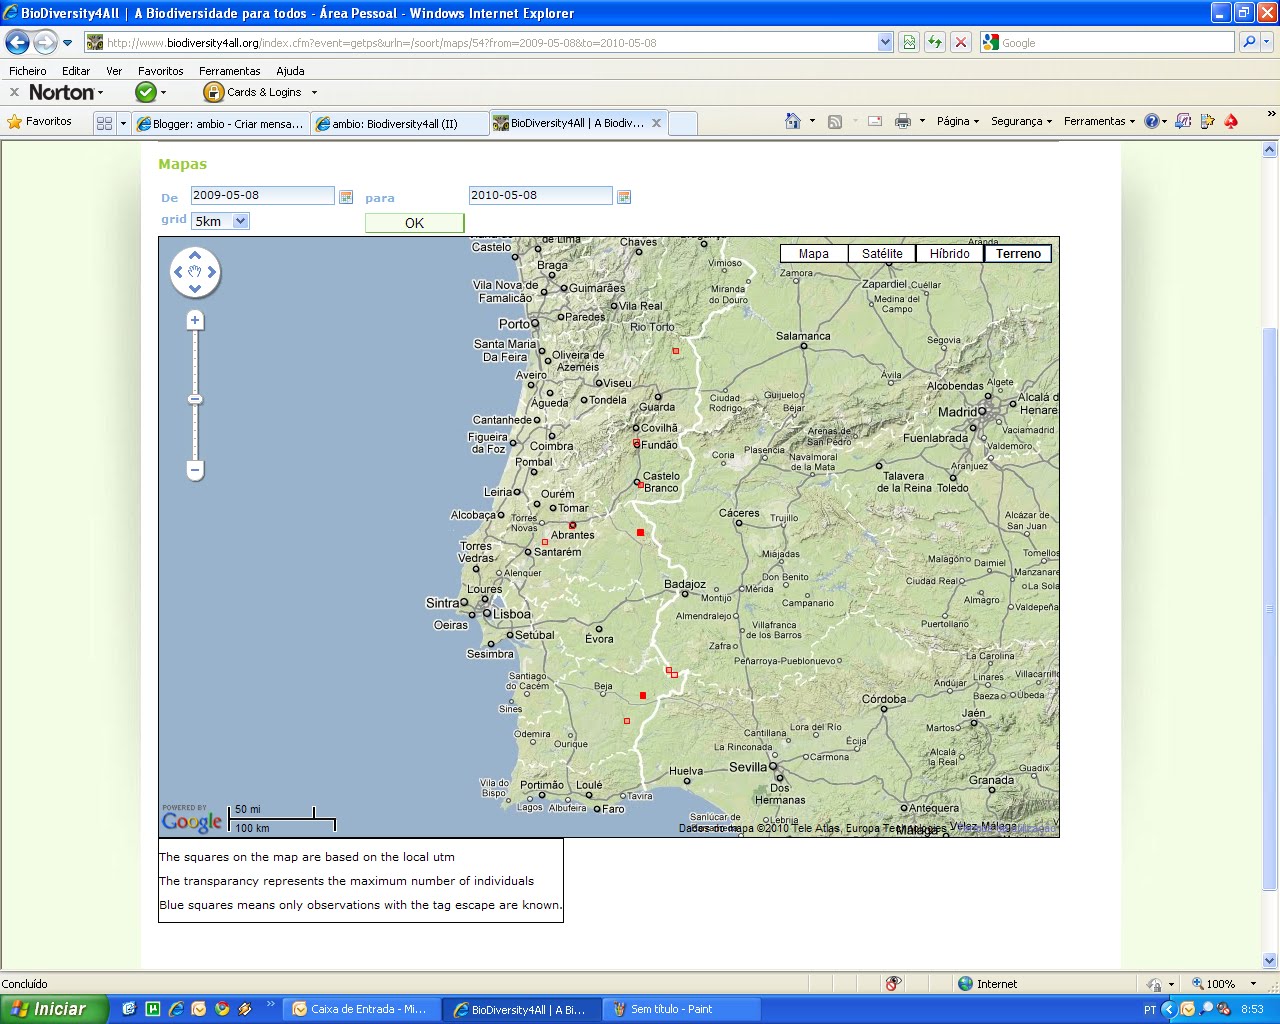Open the grid size 5km dropdown
Viewport: 1280px width, 1024px height.
coord(220,221)
